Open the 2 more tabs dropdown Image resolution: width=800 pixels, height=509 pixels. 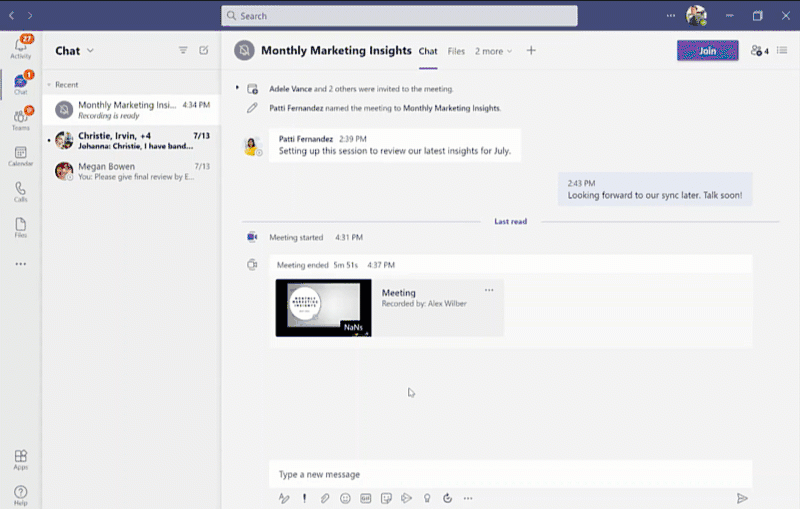pyautogui.click(x=493, y=51)
